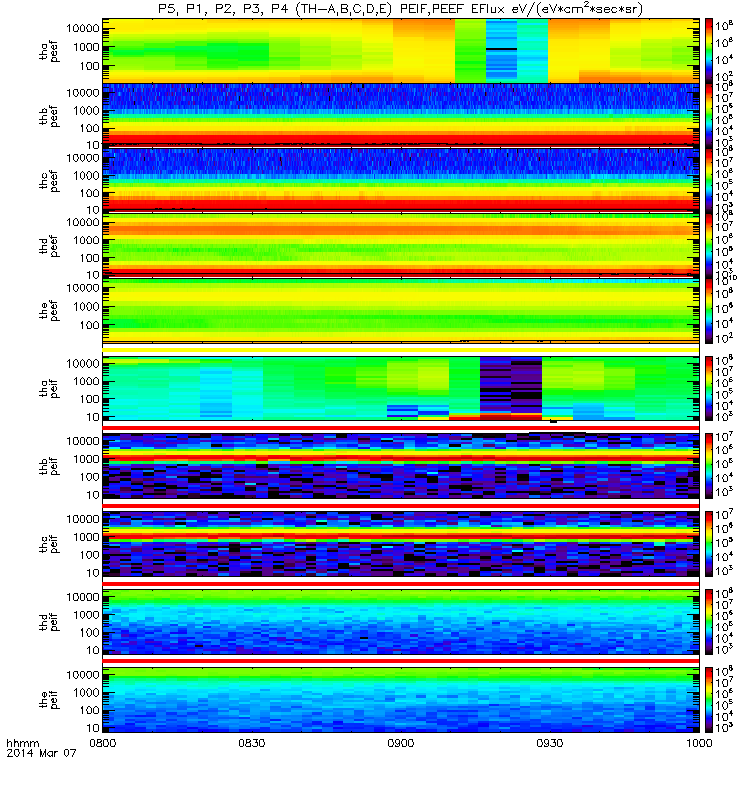Click the 10000 tick label of thb peif panel
The image size is (750, 800).
pyautogui.click(x=83, y=441)
